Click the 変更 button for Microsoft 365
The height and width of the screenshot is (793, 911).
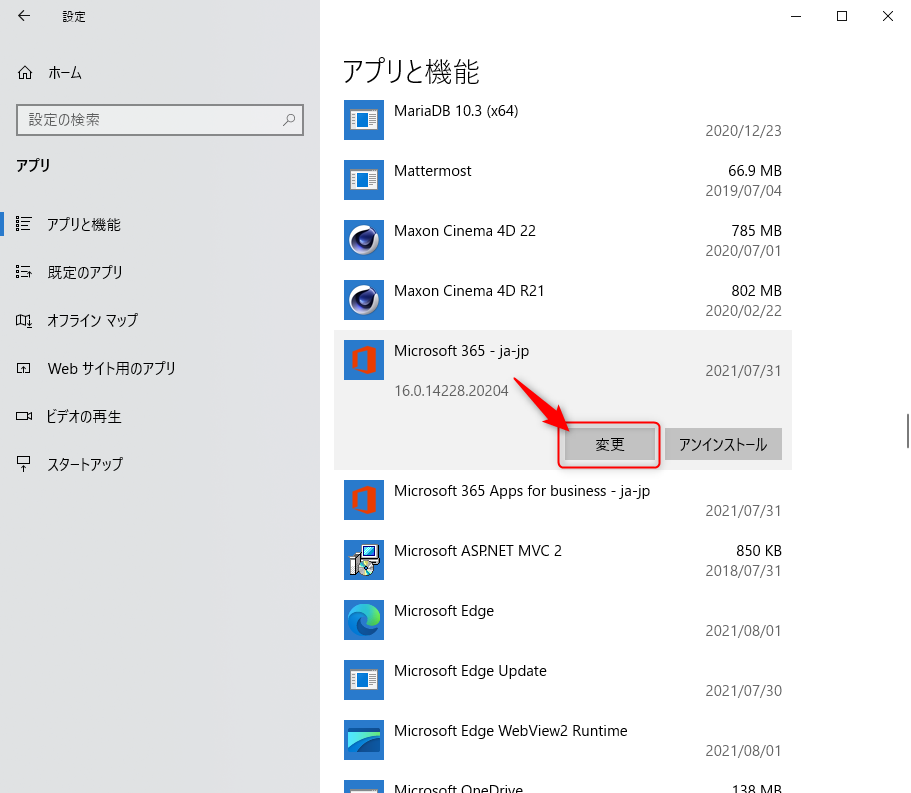pyautogui.click(x=609, y=444)
